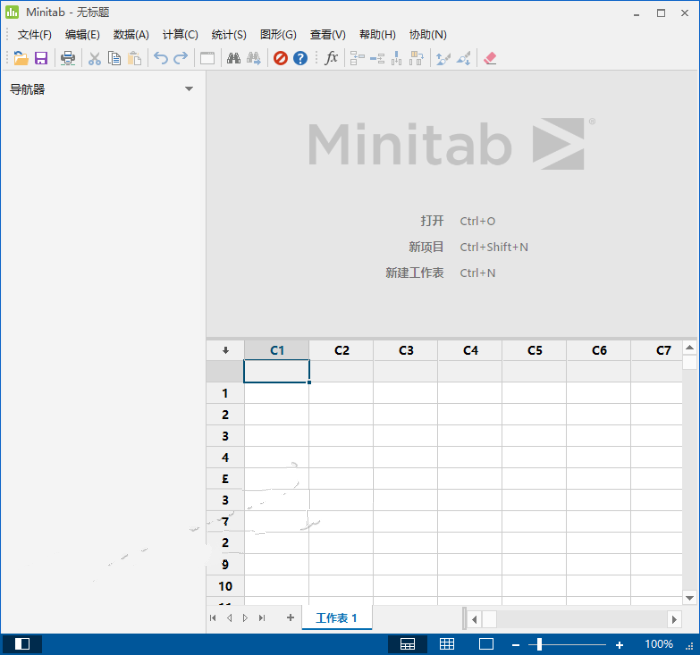Select row 1 header

225,393
